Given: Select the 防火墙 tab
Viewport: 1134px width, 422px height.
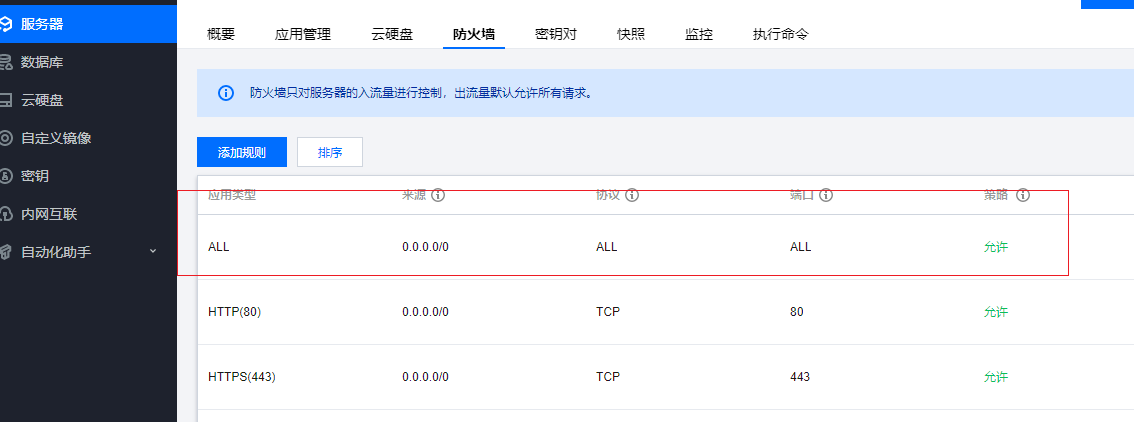Looking at the screenshot, I should pos(474,34).
